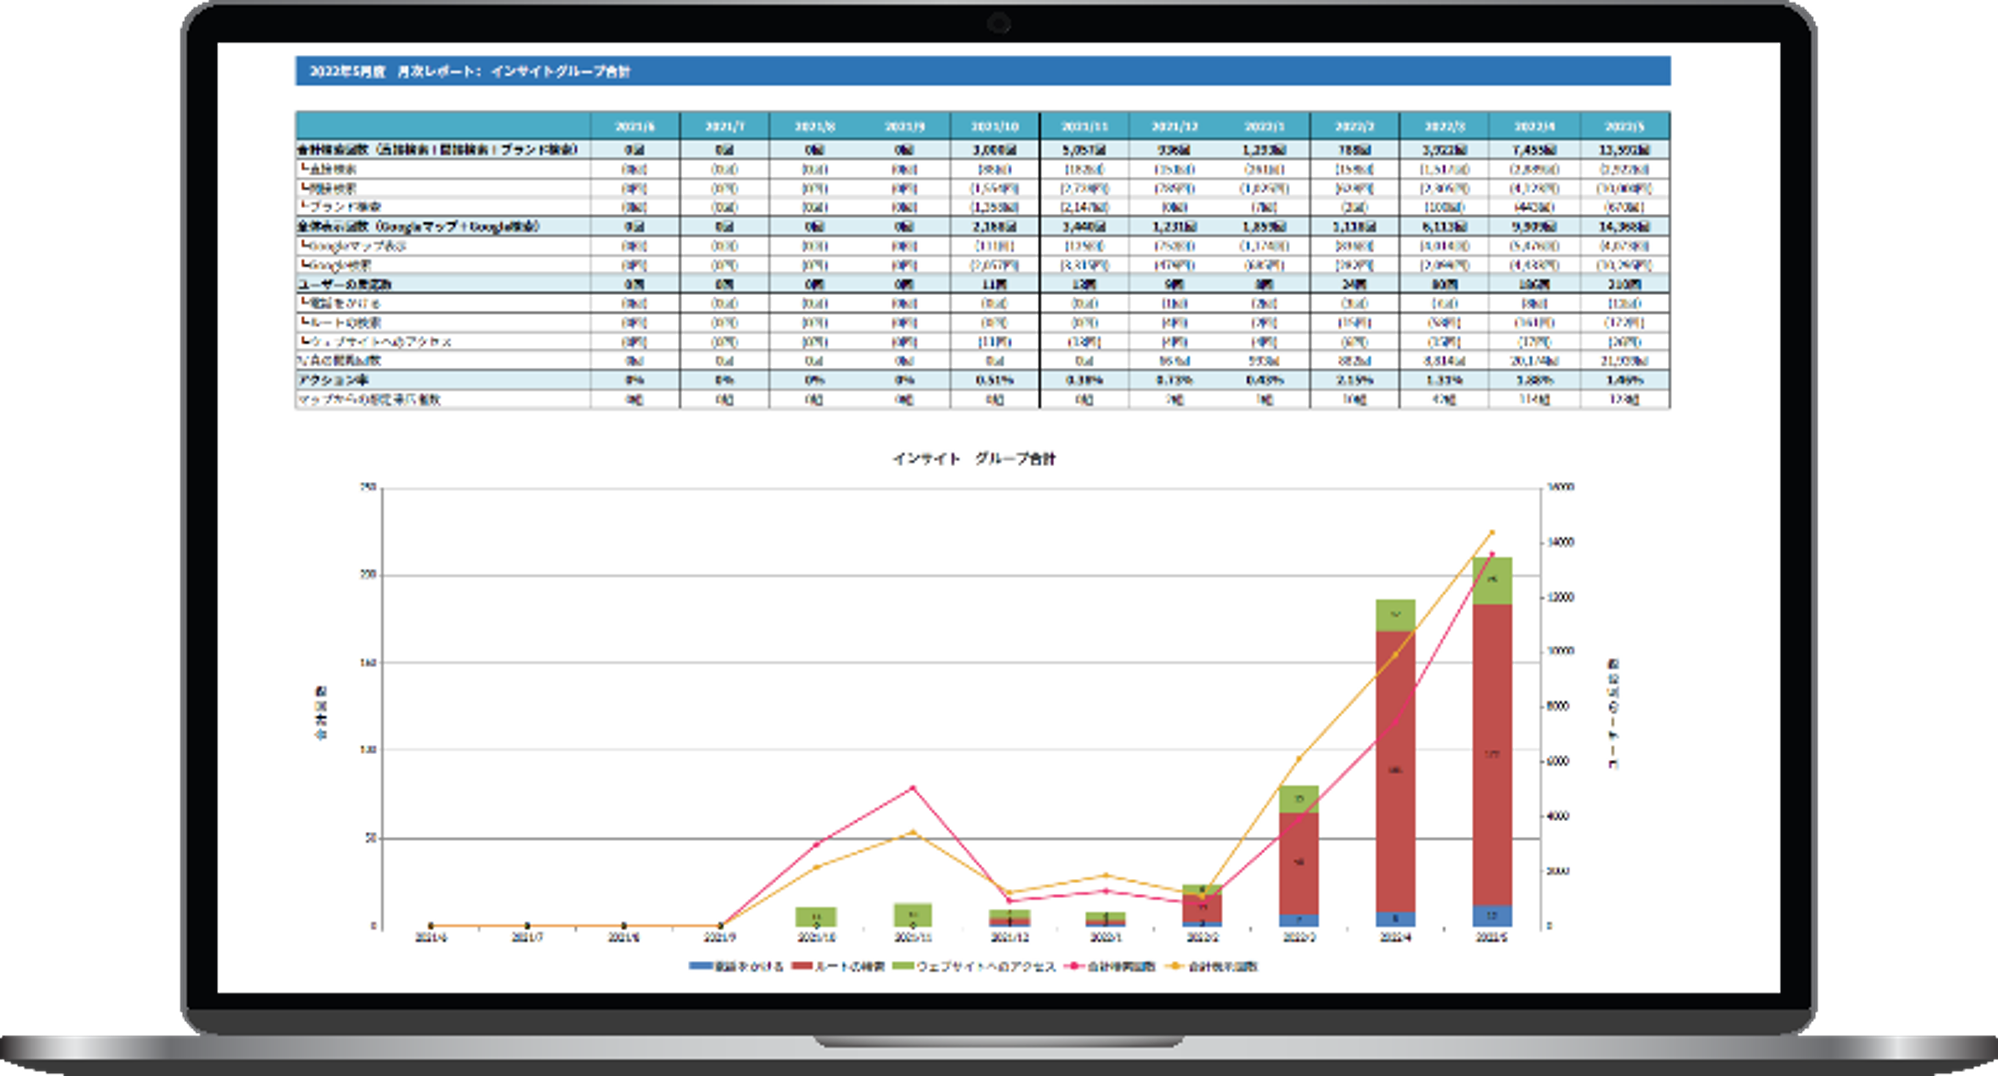This screenshot has height=1076, width=1998.
Task: Click the pink line legend marker
Action: (x=1075, y=966)
